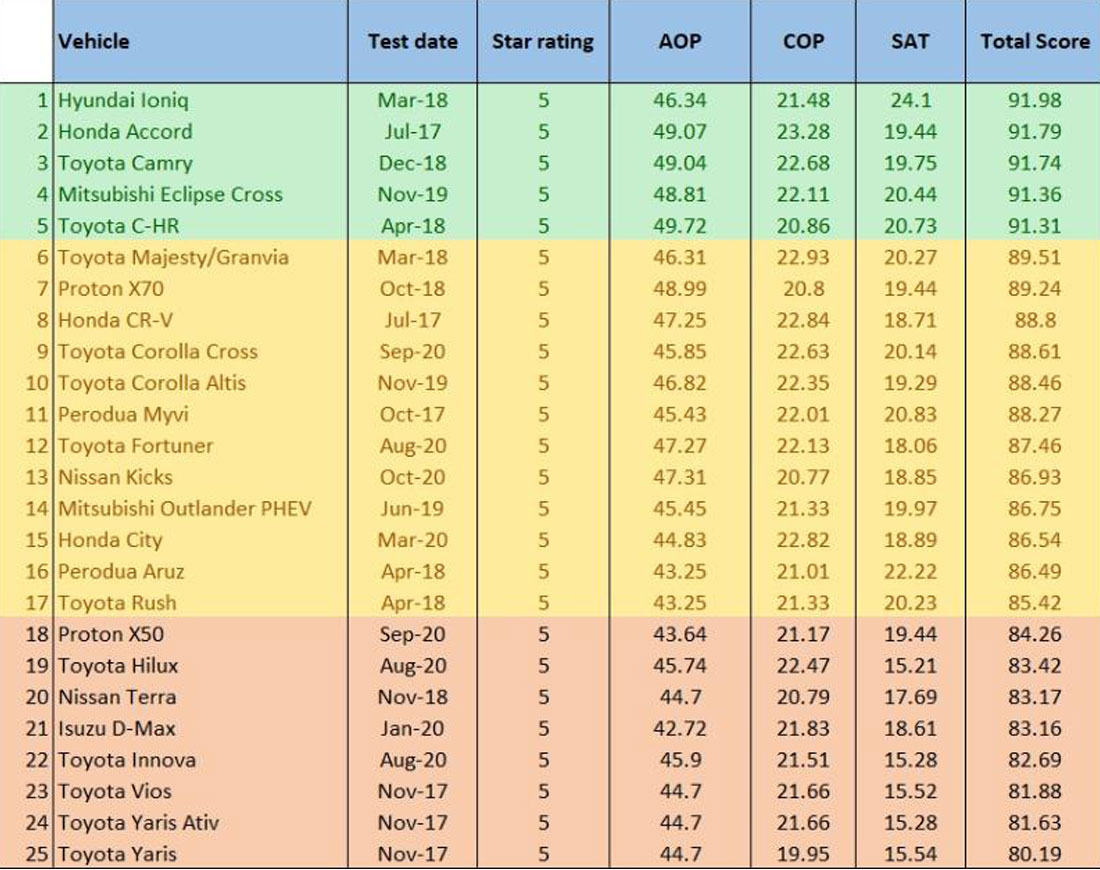Viewport: 1100px width, 870px height.
Task: Click total score 91.98 for Hyundai Ioniq
Action: pos(1035,100)
